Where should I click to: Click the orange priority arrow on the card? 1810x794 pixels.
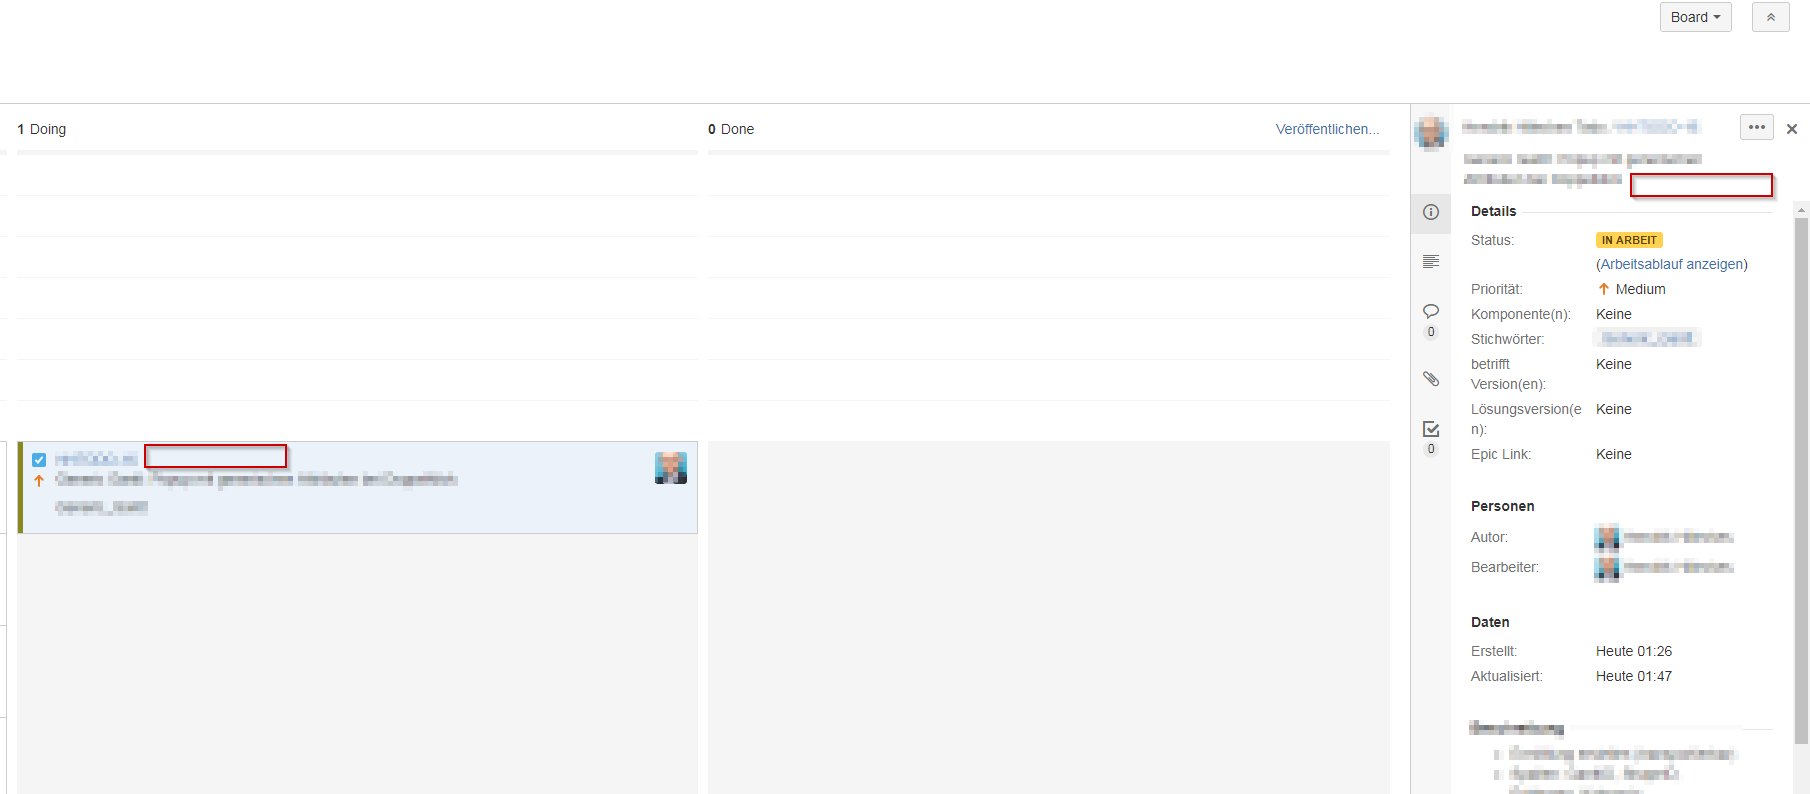39,481
